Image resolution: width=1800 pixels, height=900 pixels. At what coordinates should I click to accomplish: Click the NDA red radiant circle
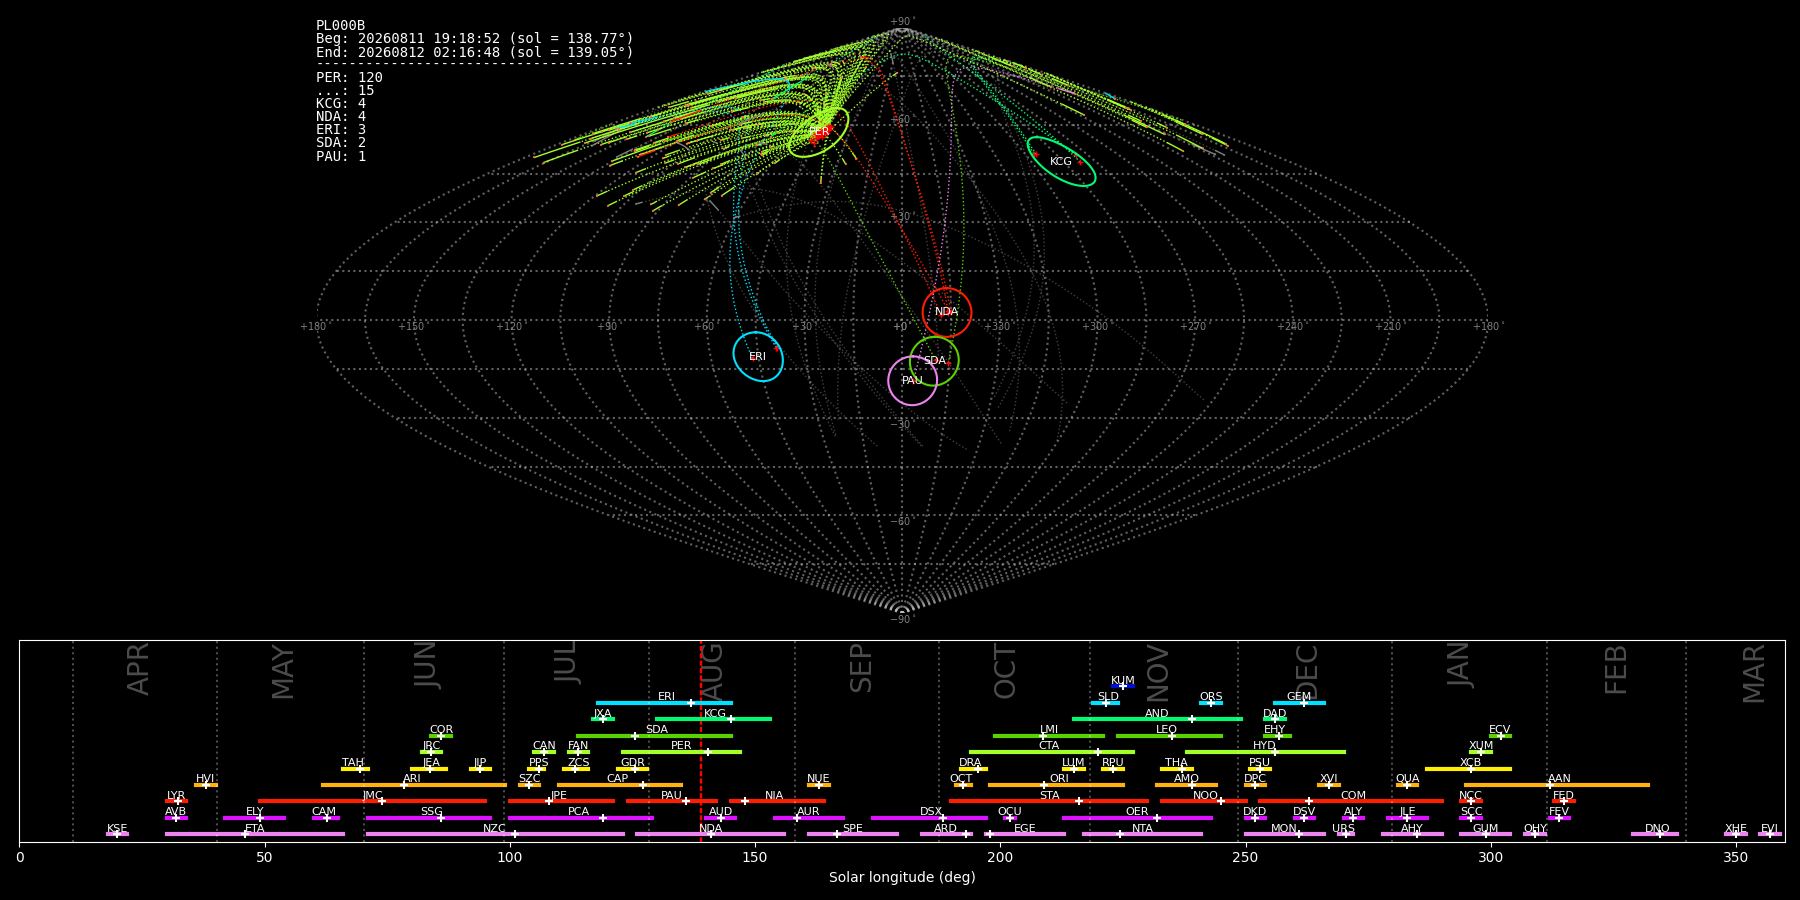pos(947,312)
